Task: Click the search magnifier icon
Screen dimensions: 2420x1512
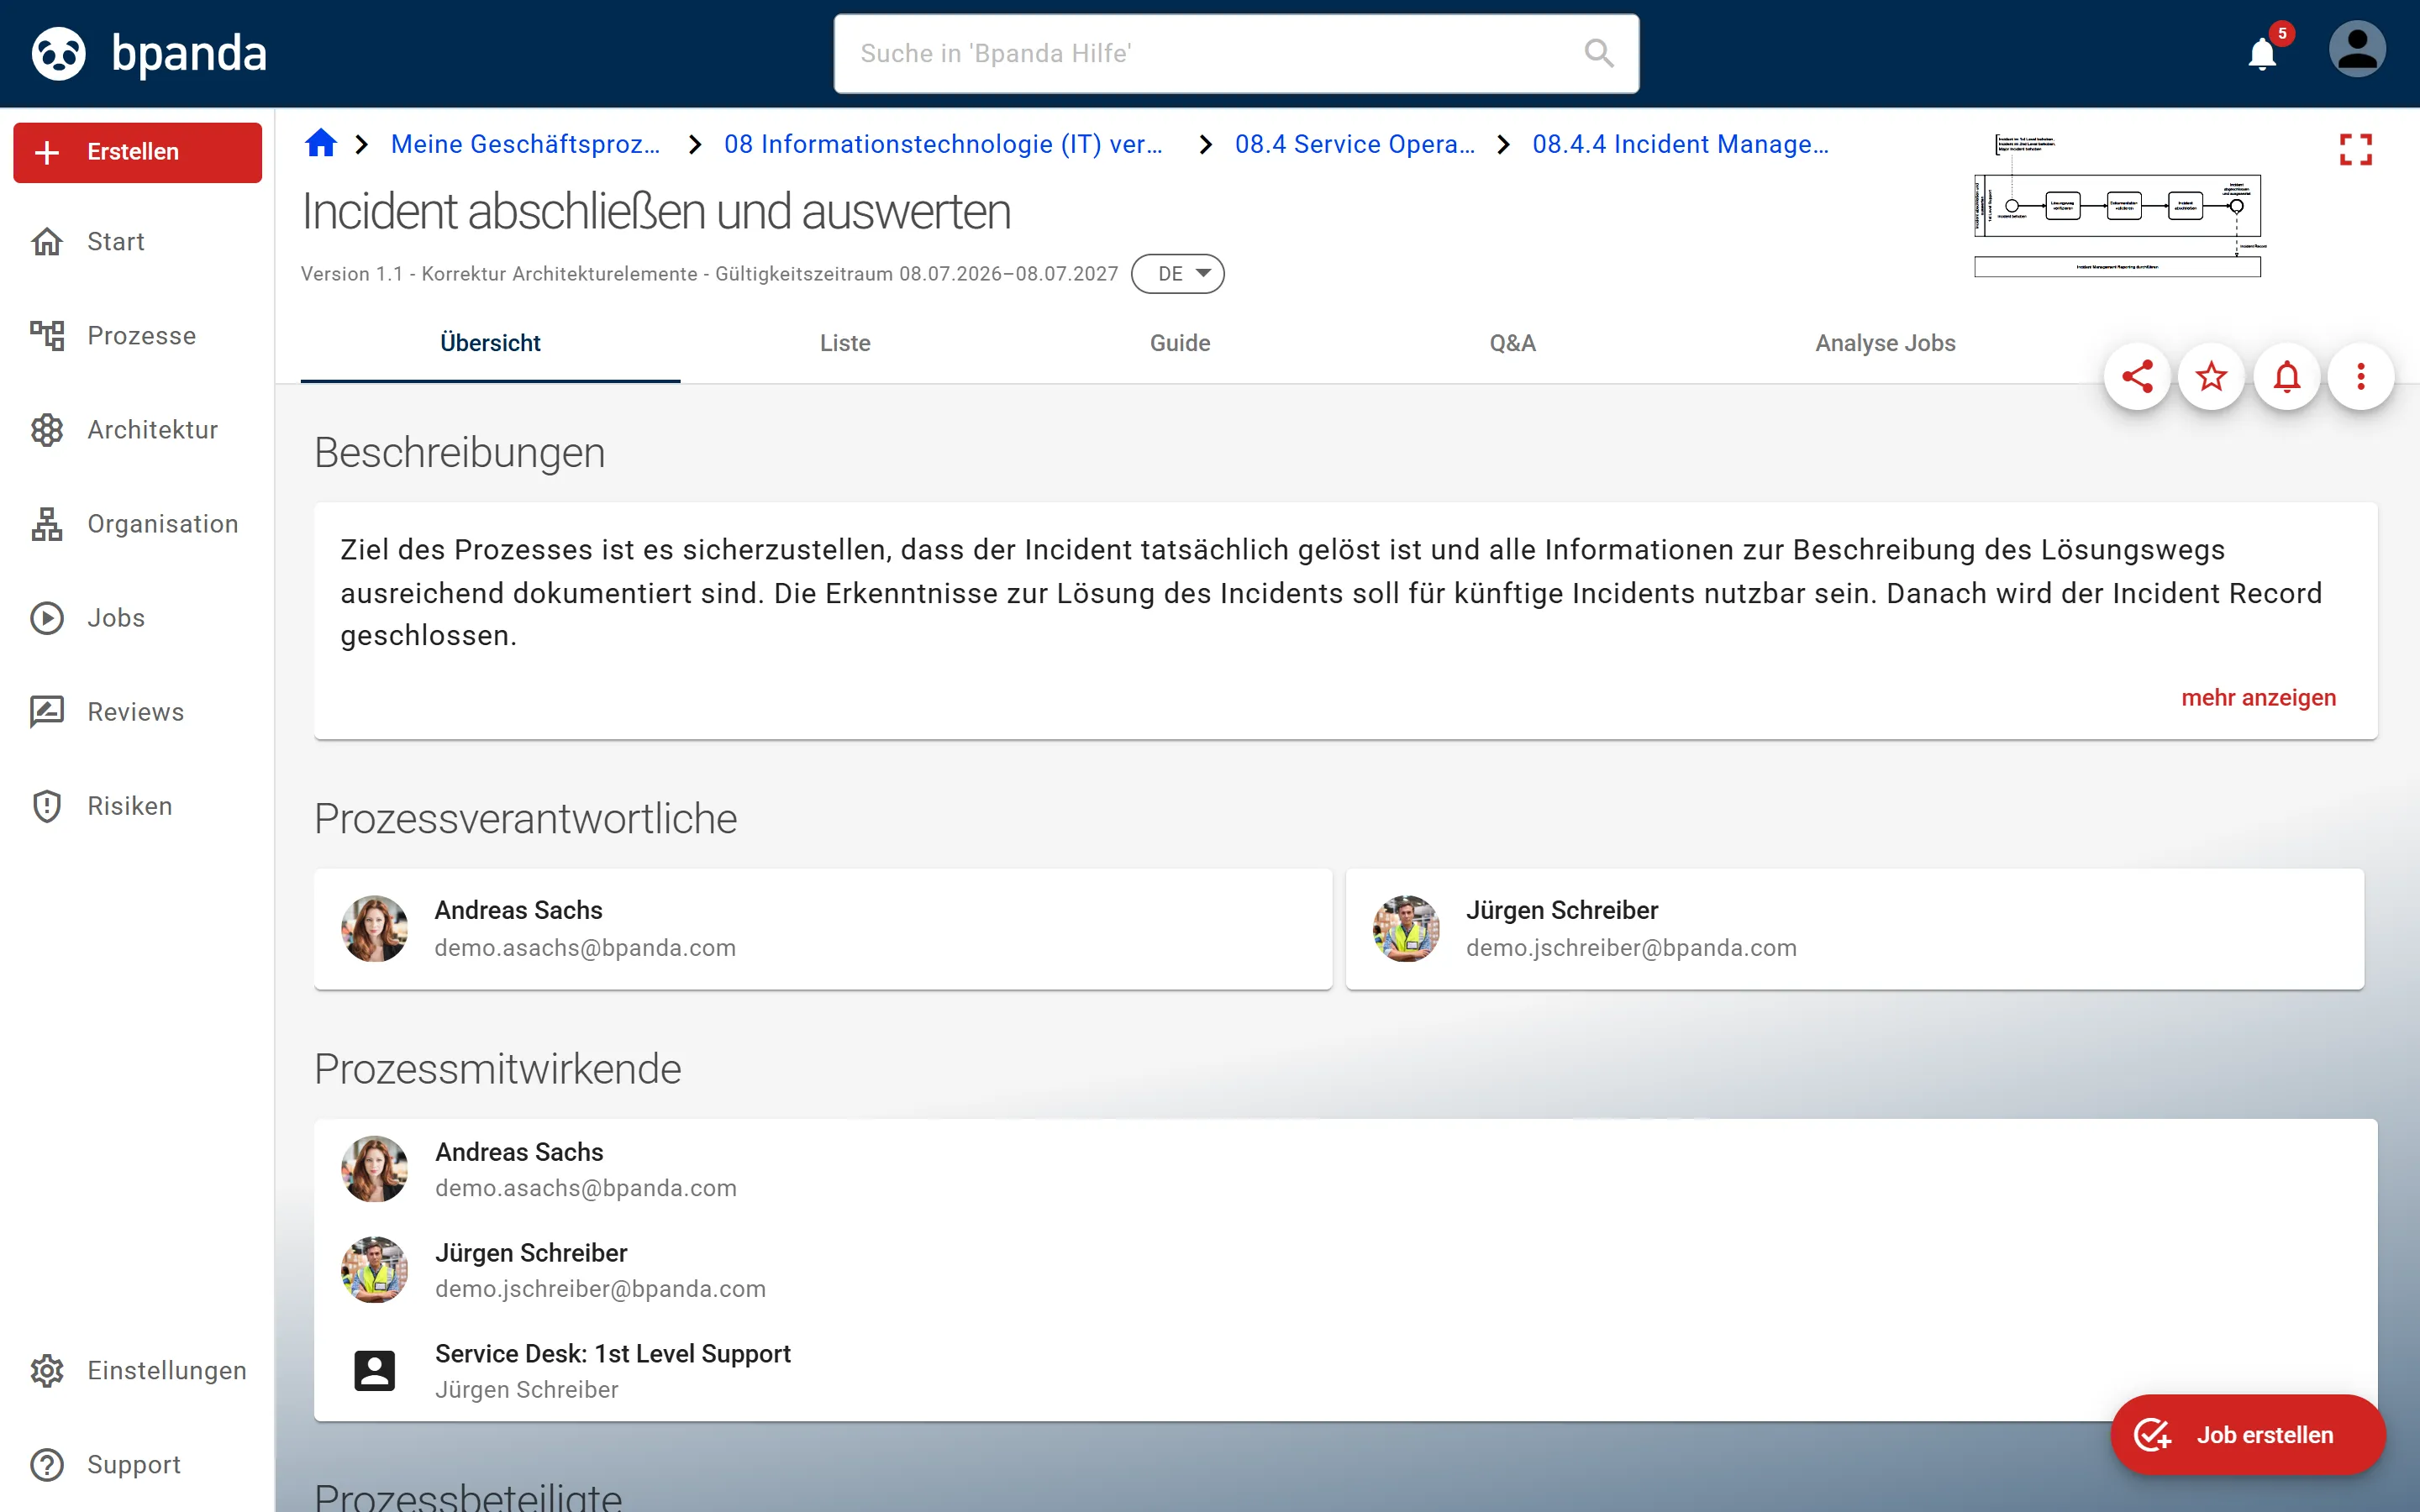Action: tap(1599, 53)
